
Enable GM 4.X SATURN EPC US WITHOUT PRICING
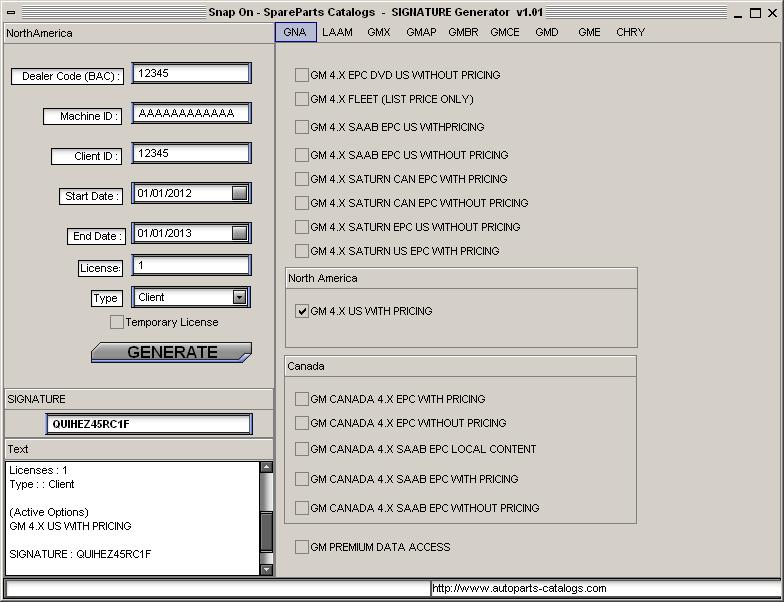tap(302, 227)
